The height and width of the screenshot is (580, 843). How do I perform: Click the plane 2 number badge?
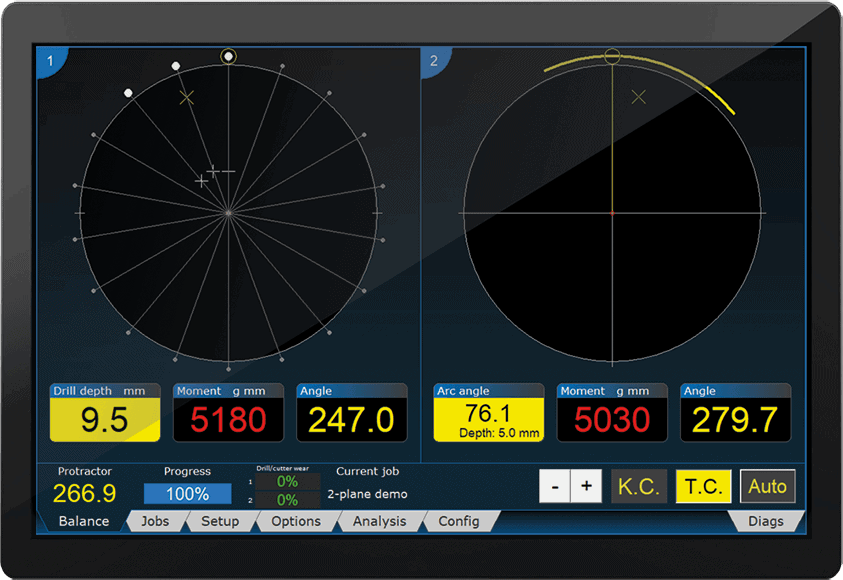click(434, 60)
